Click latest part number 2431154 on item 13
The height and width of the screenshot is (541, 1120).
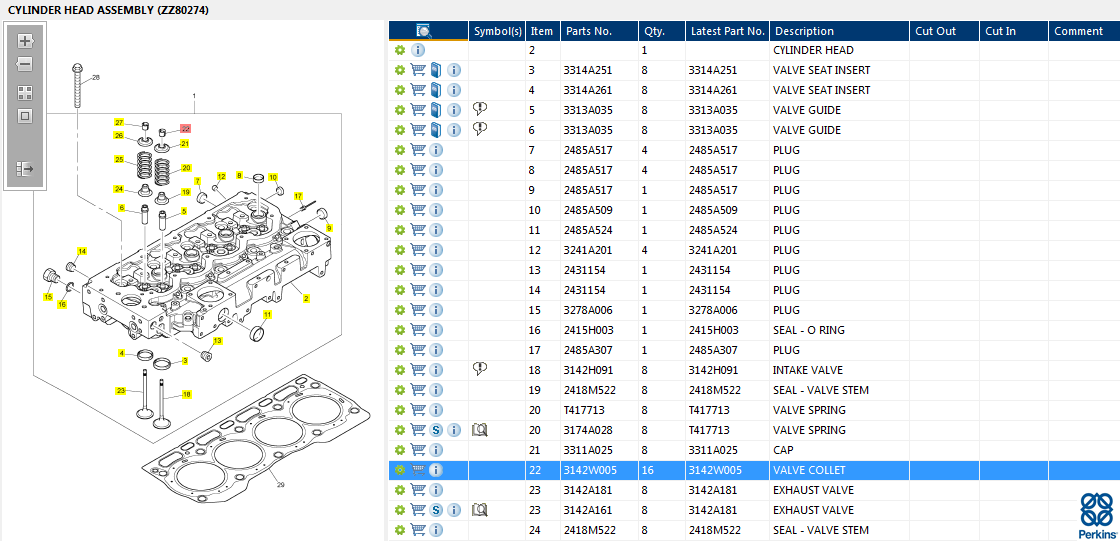710,270
